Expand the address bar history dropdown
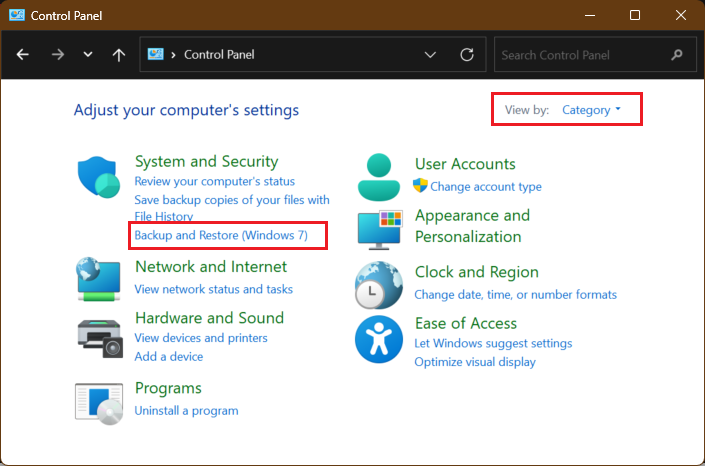Image resolution: width=705 pixels, height=466 pixels. (x=430, y=55)
